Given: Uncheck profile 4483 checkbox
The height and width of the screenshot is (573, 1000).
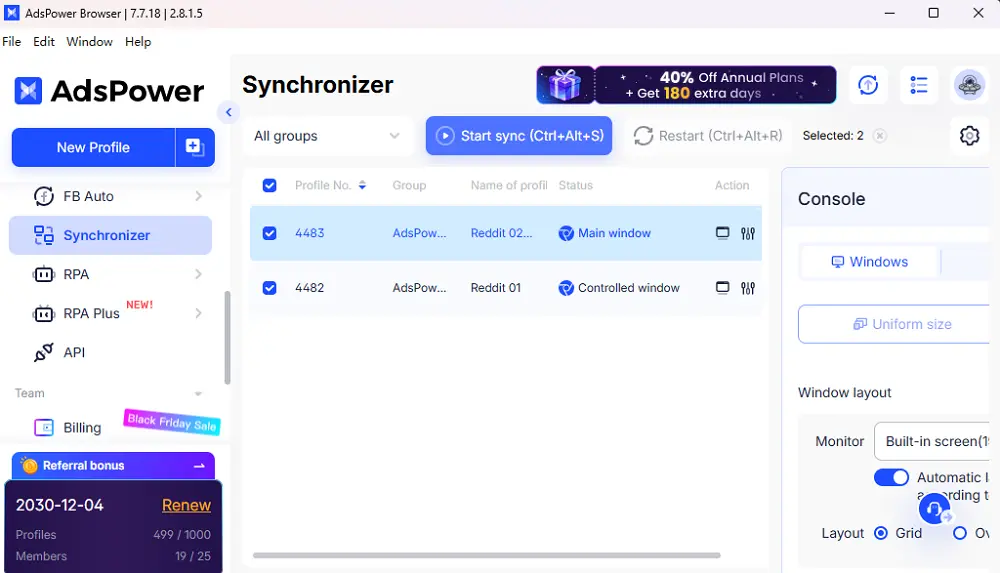Looking at the screenshot, I should click(270, 233).
